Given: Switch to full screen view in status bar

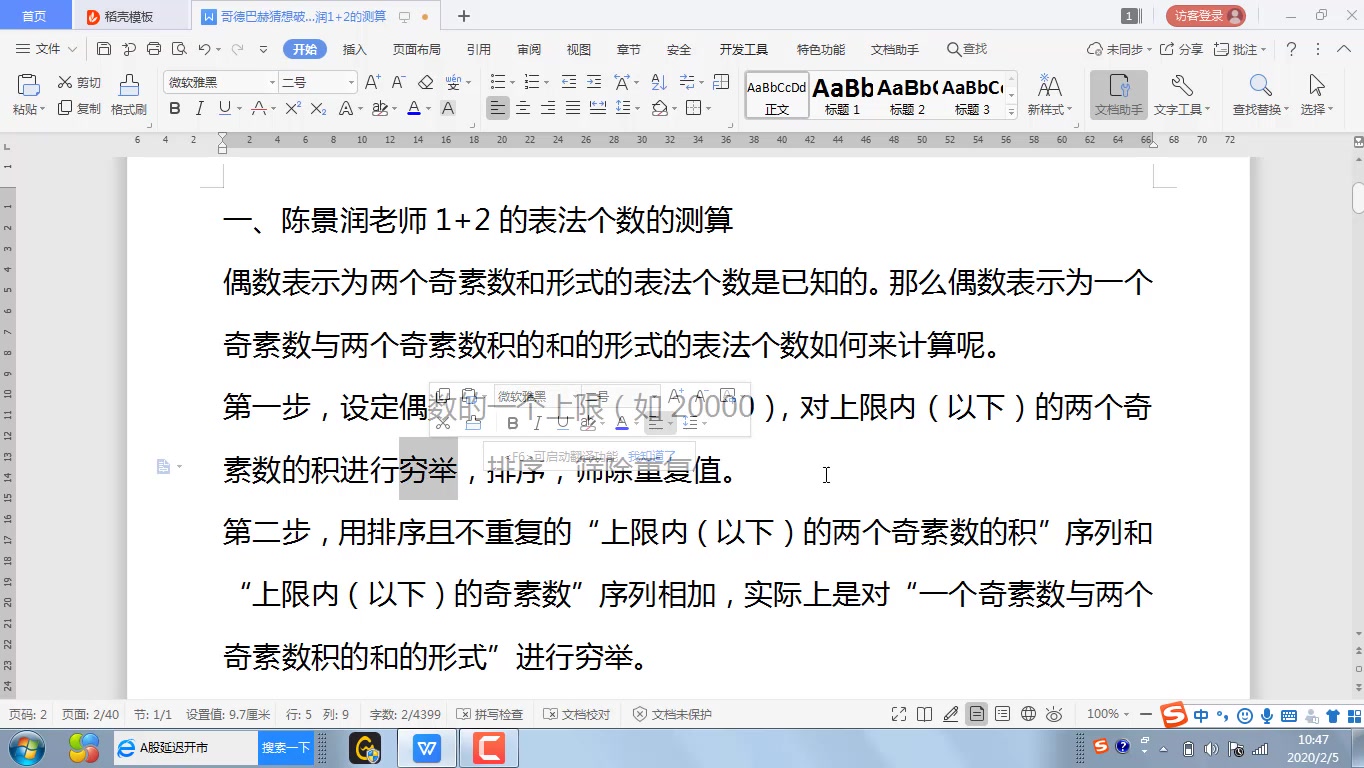Looking at the screenshot, I should click(899, 714).
